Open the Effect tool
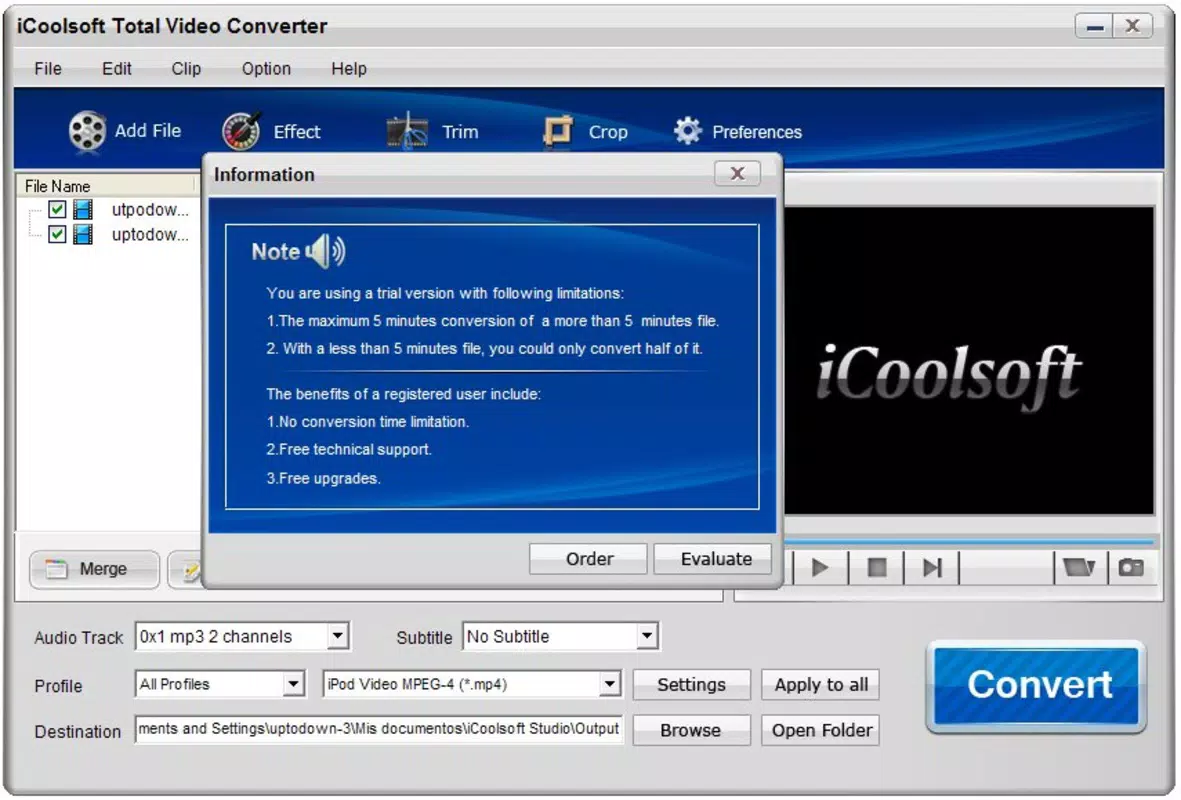The height and width of the screenshot is (800, 1181). (x=271, y=131)
